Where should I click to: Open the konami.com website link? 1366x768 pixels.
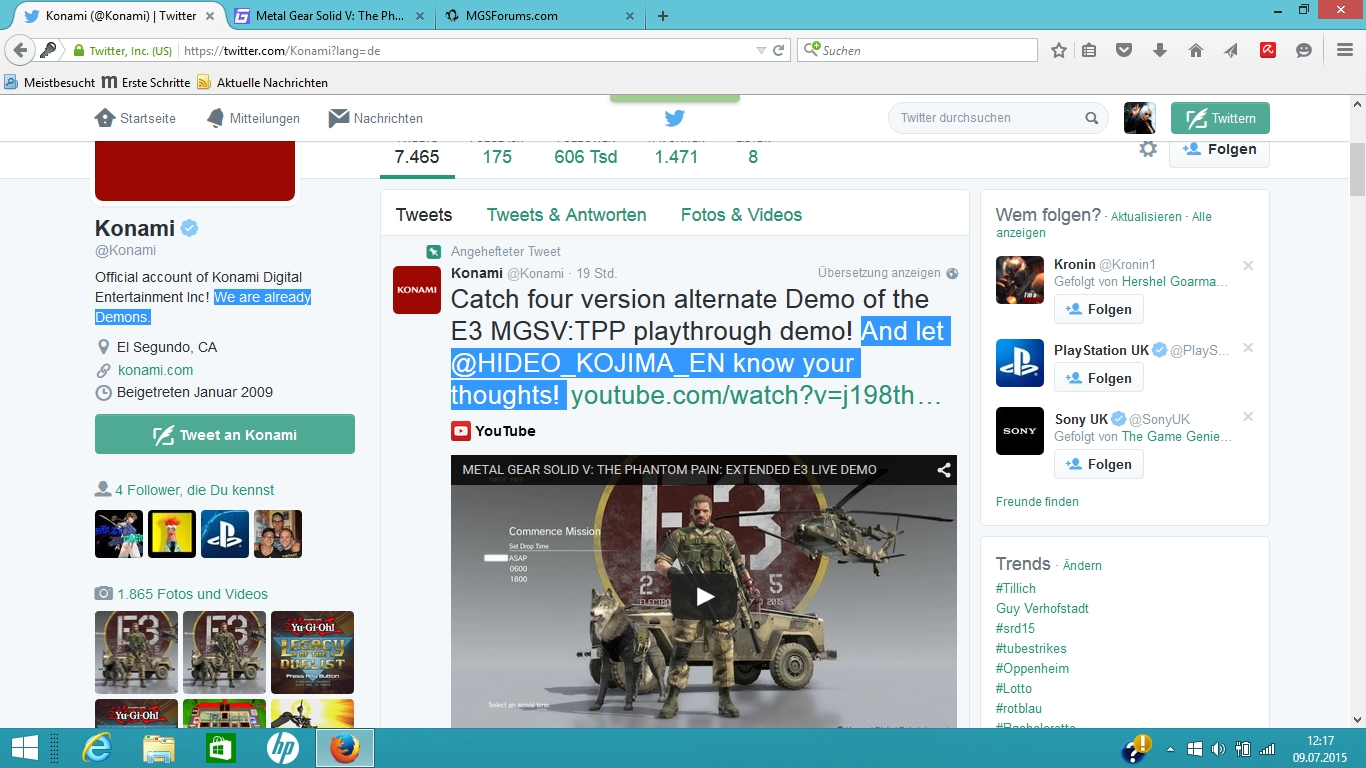(155, 370)
